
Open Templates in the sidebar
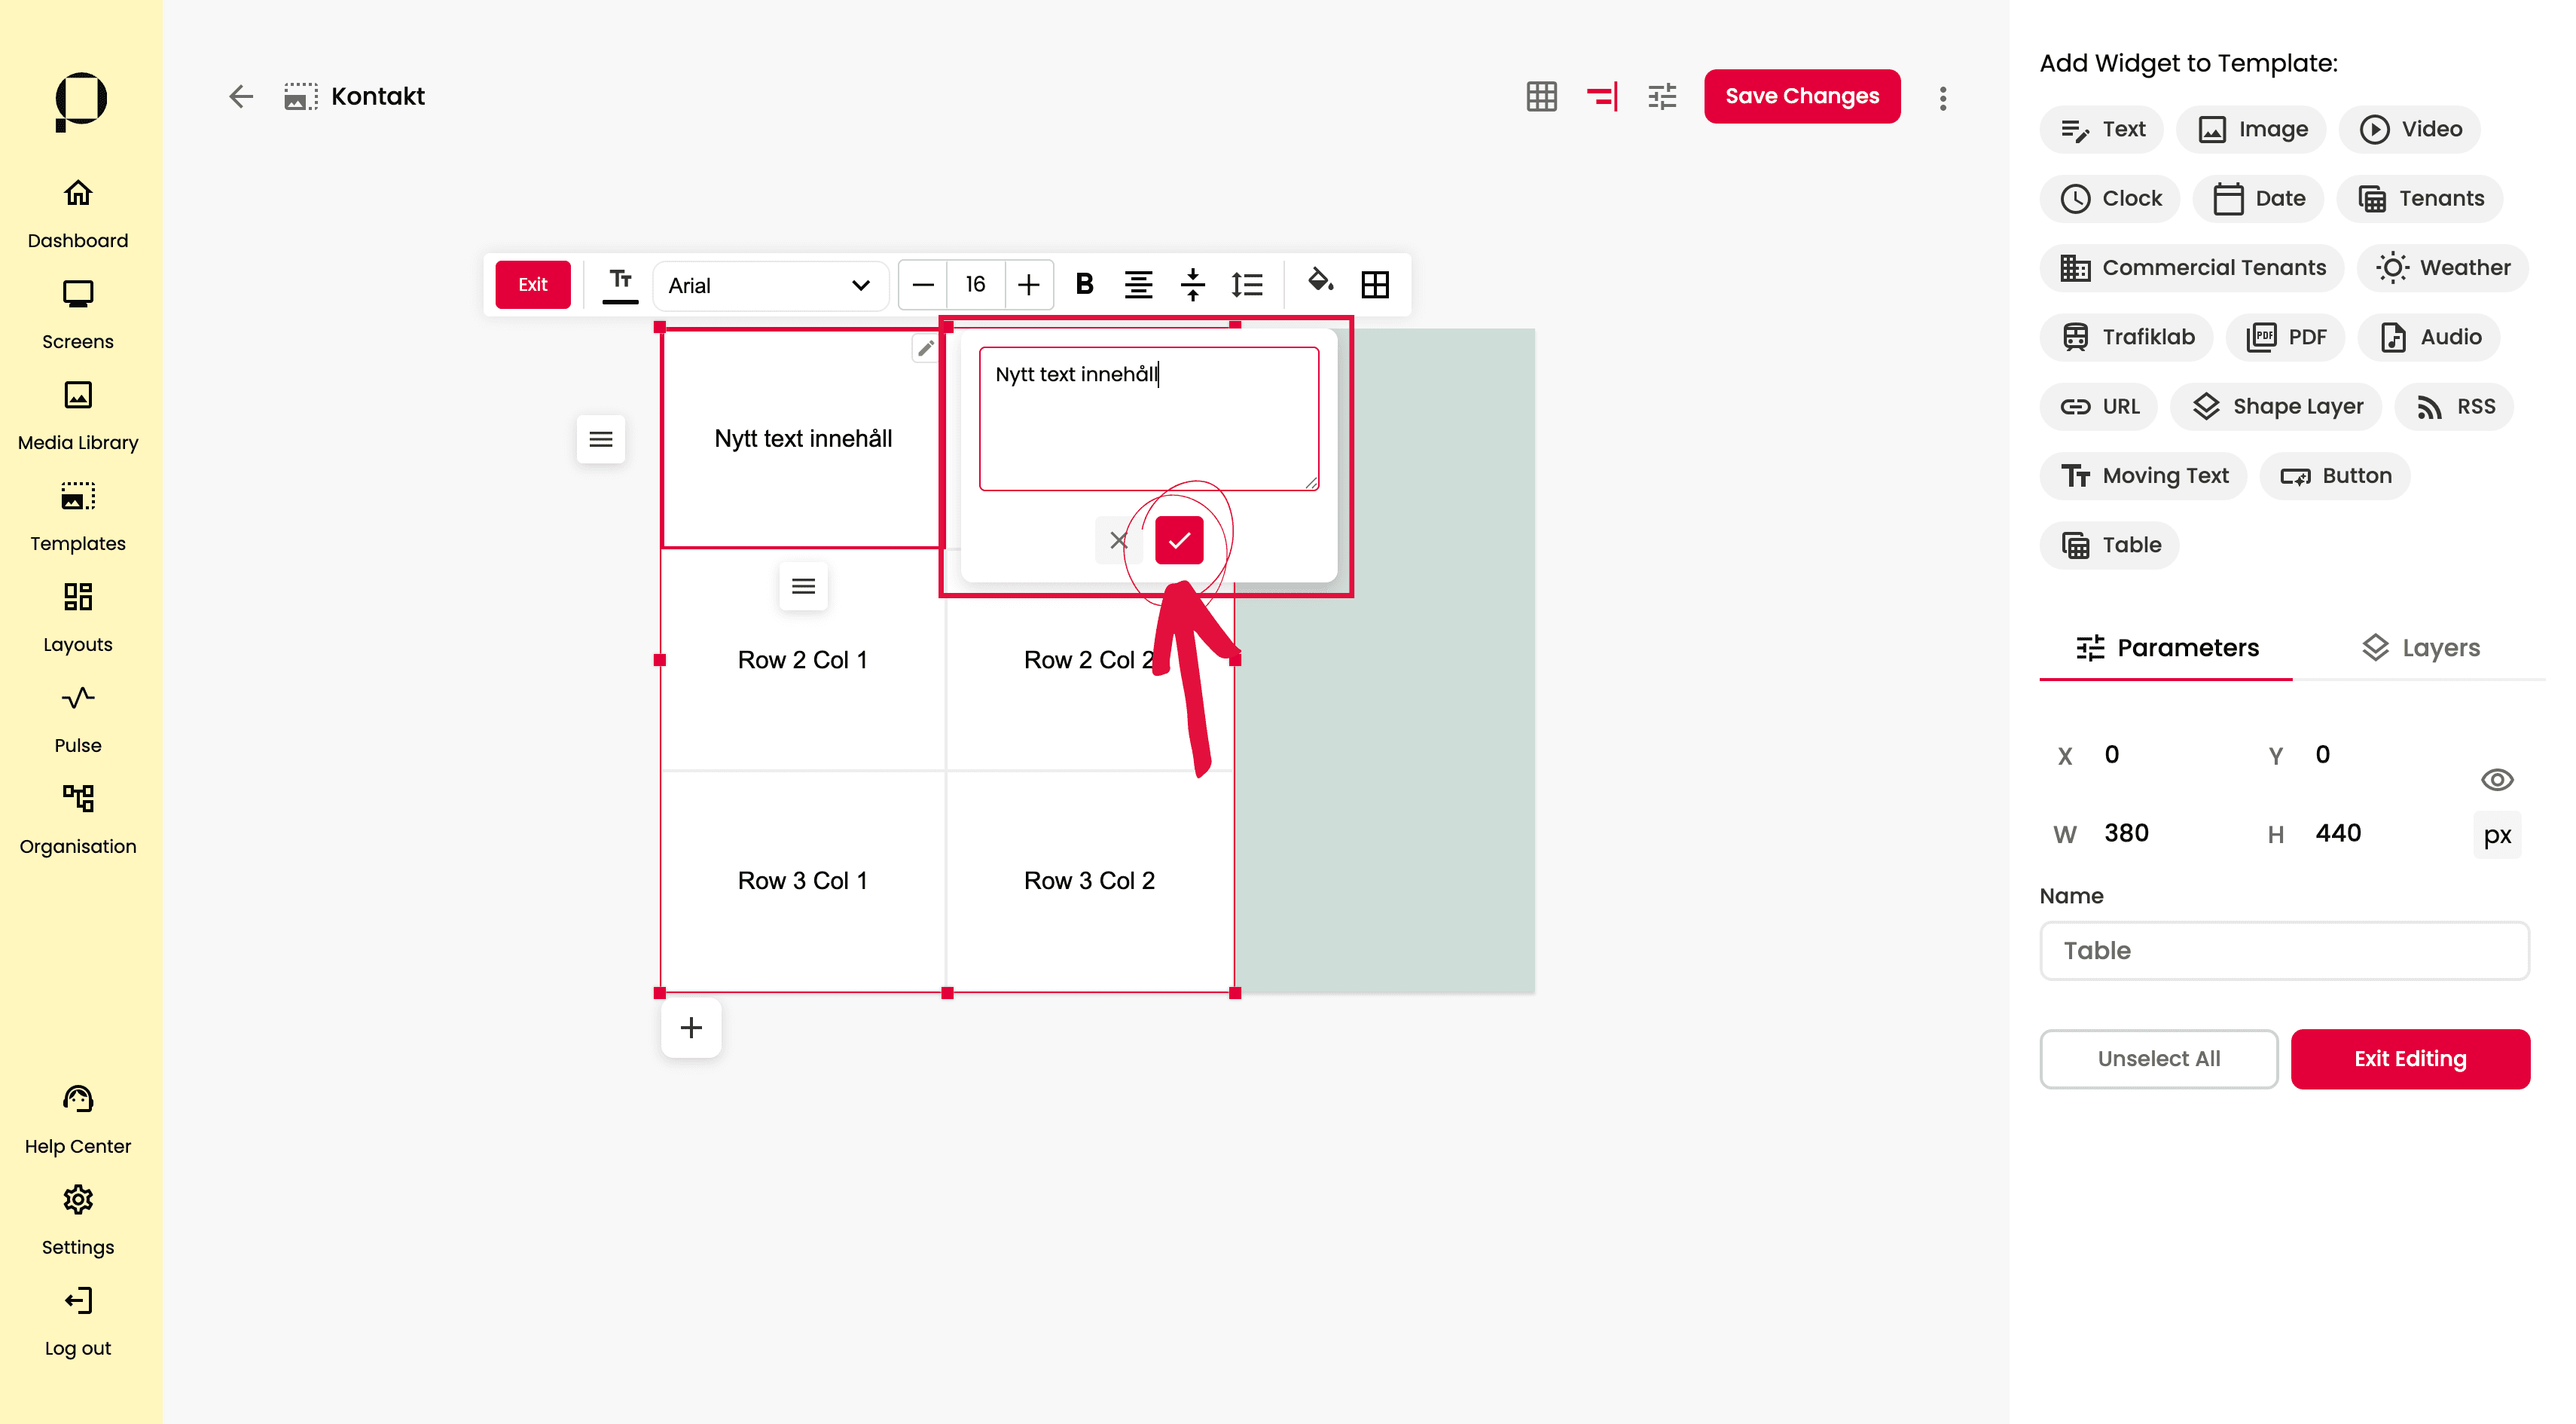click(x=77, y=517)
